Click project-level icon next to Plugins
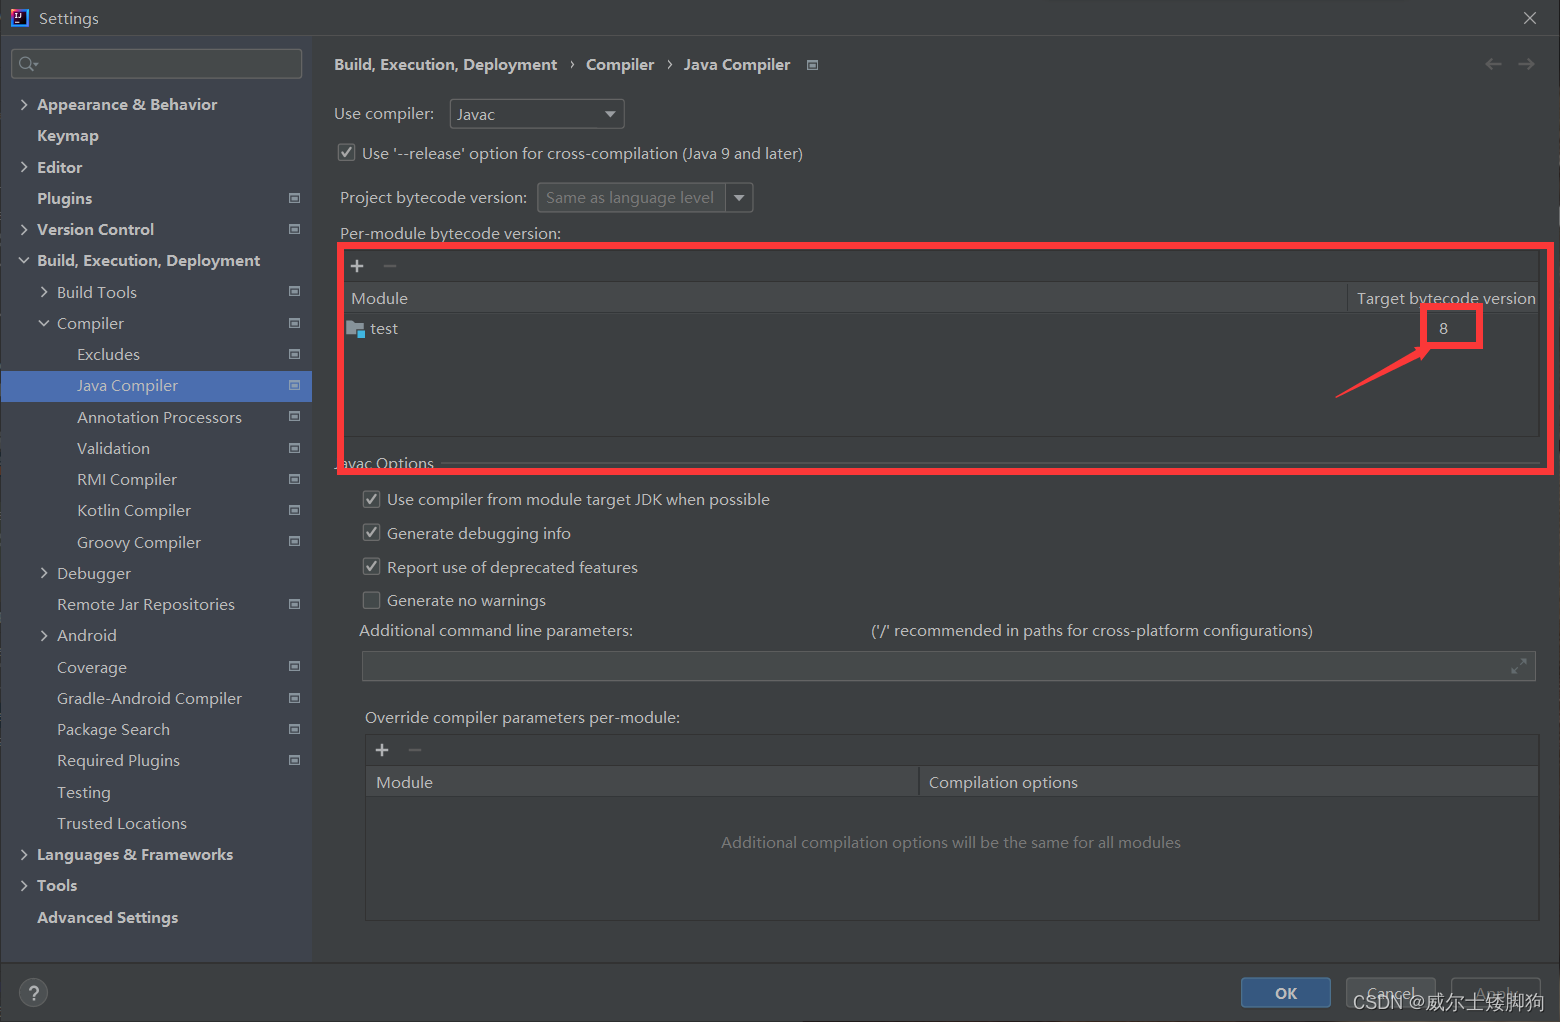Viewport: 1560px width, 1022px height. [x=294, y=198]
